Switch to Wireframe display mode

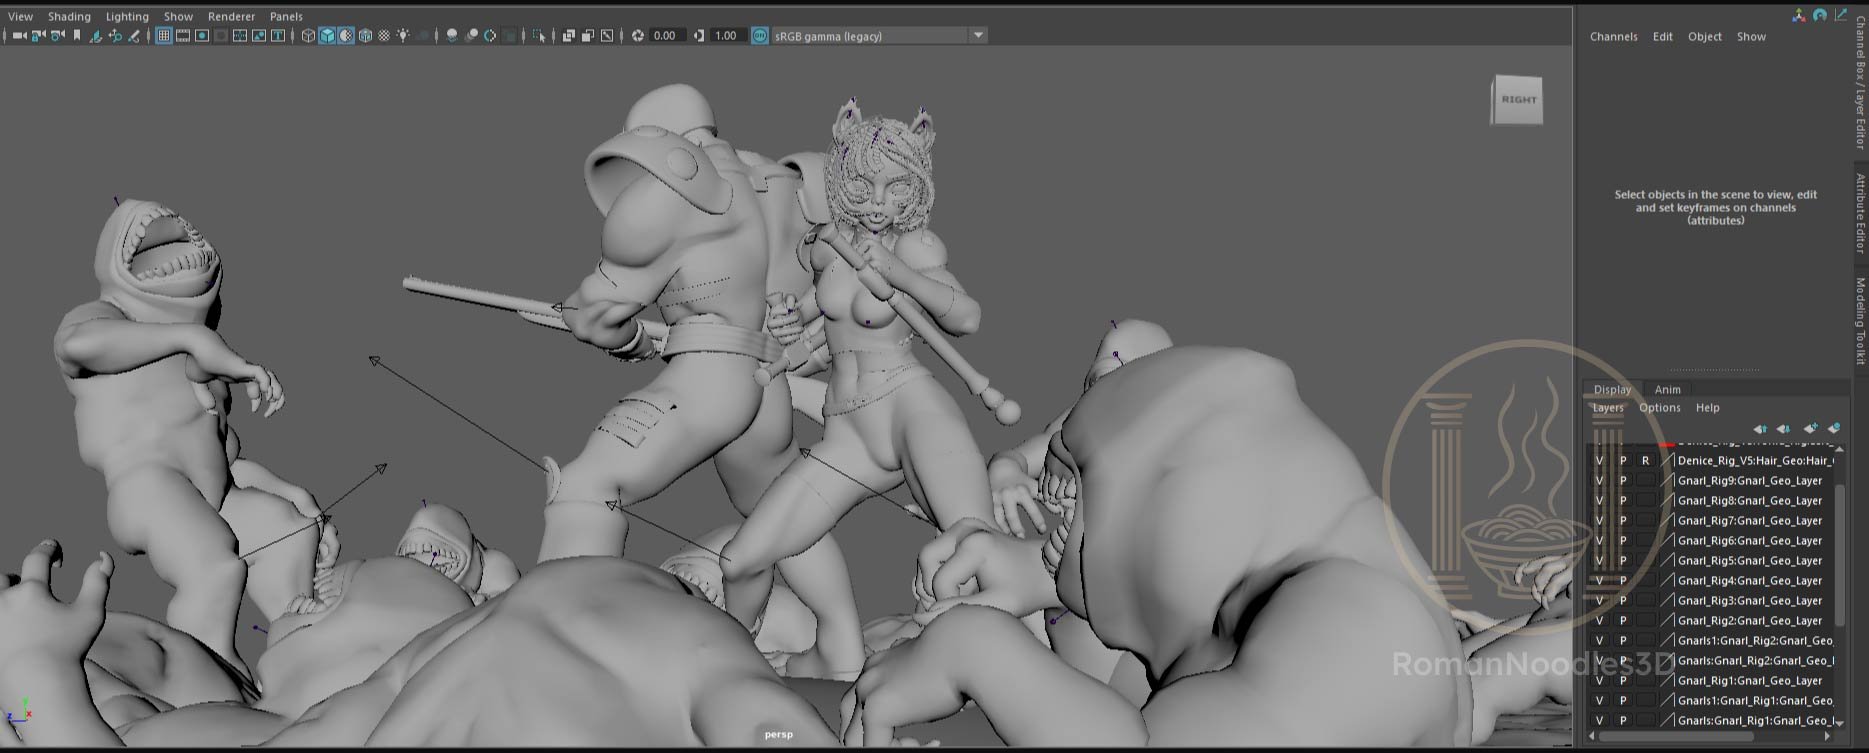tap(308, 35)
